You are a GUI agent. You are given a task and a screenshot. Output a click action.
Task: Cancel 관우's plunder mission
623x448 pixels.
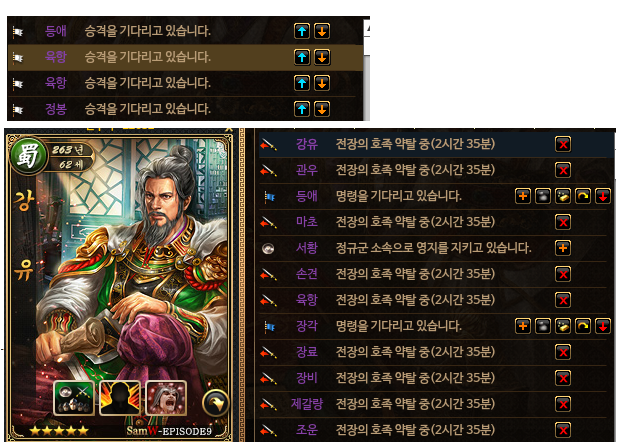(563, 170)
